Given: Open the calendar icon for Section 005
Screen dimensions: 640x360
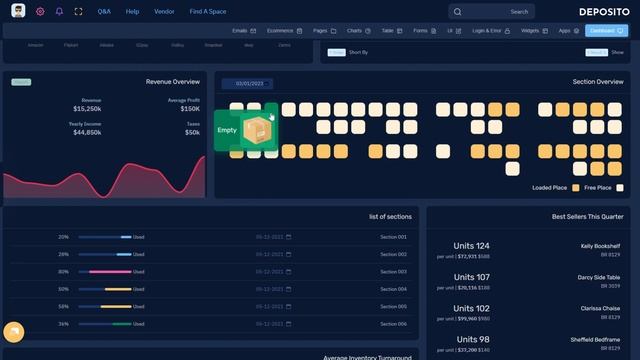Looking at the screenshot, I should pos(289,307).
